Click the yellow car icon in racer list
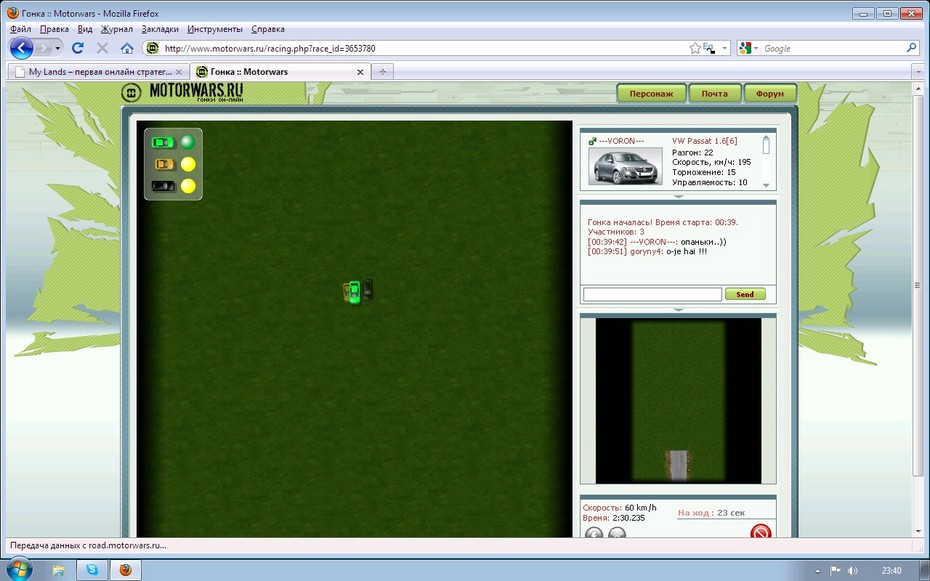 tap(163, 164)
